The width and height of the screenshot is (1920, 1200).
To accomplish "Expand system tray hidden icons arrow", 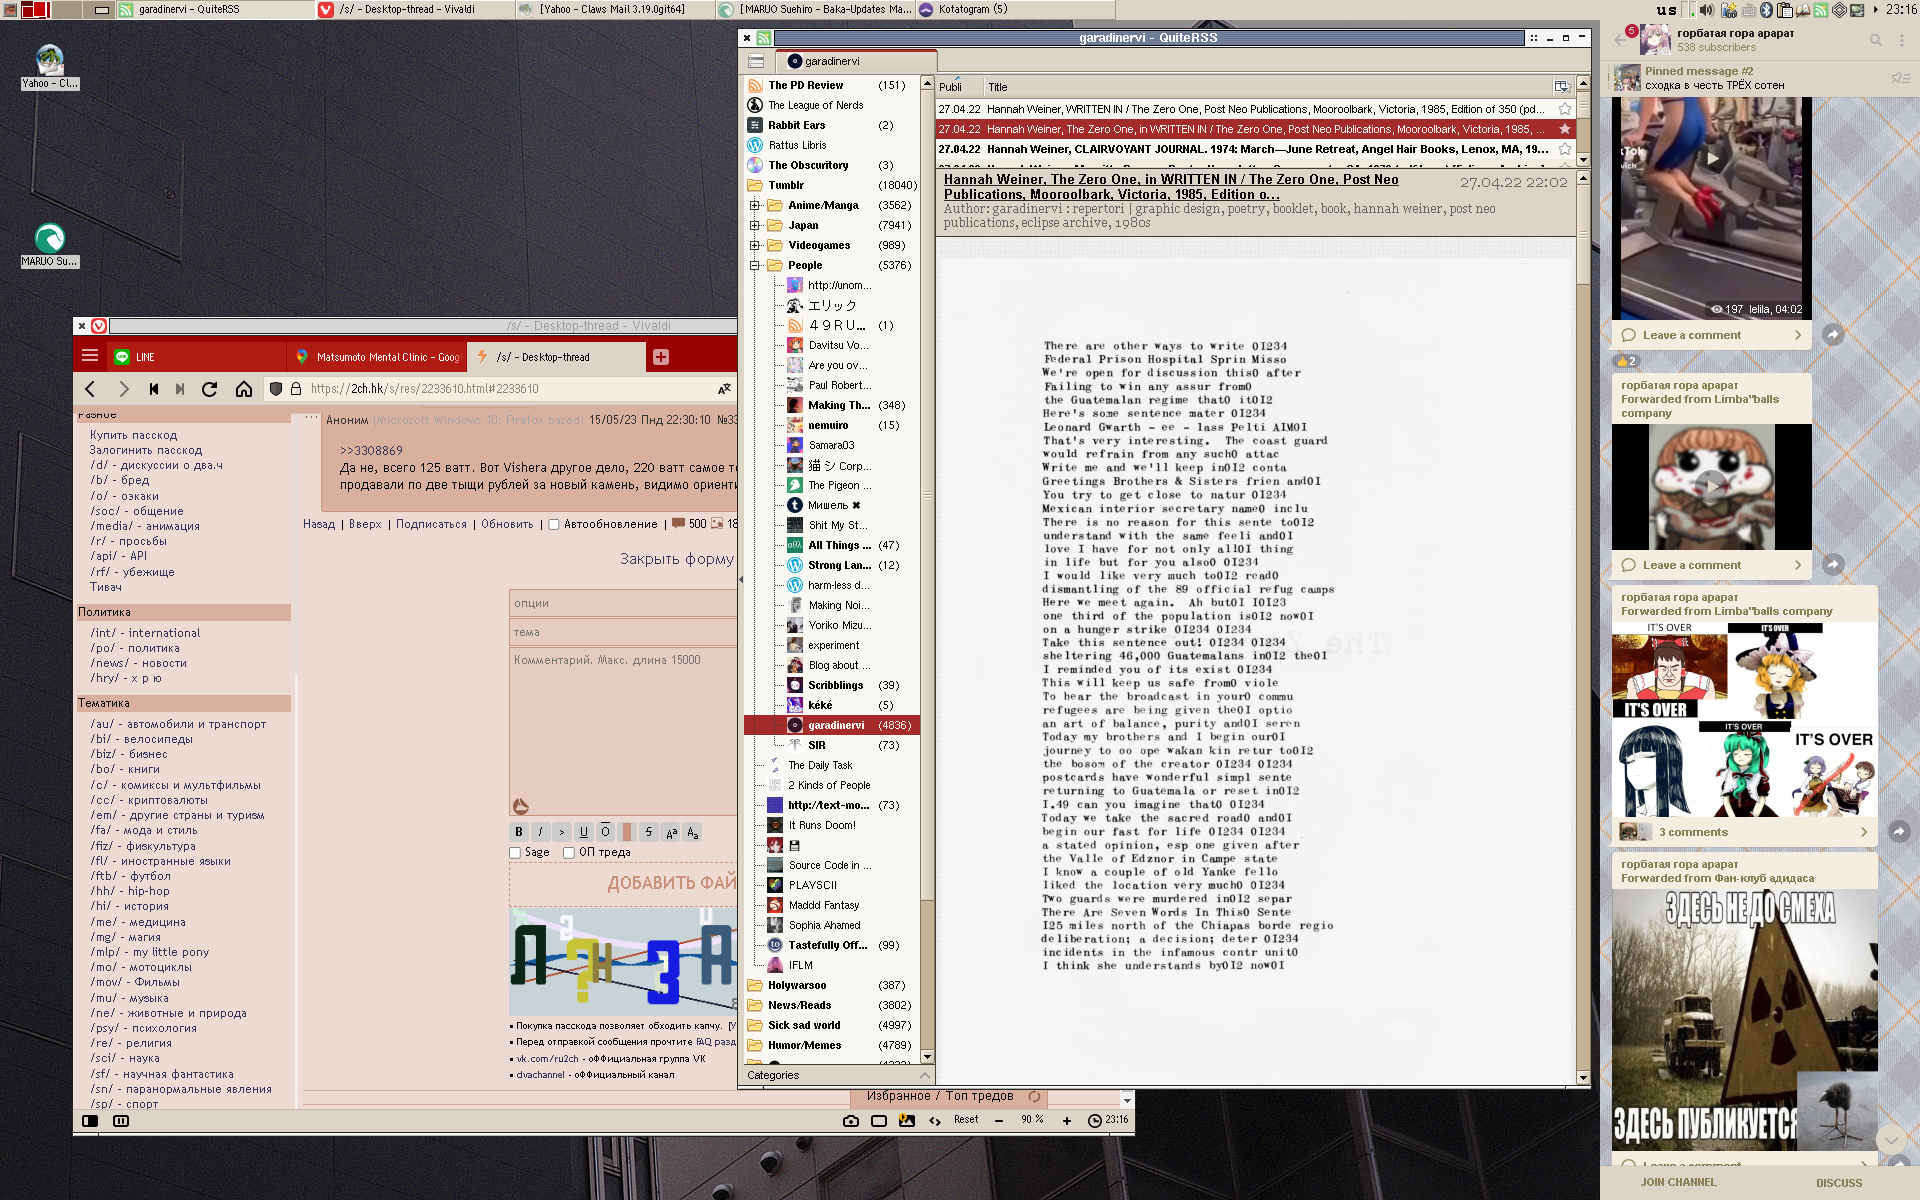I will (x=1876, y=10).
